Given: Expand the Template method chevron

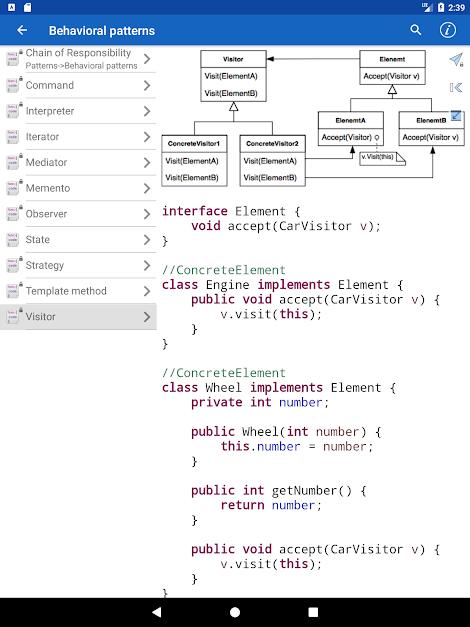Looking at the screenshot, I should 147,291.
